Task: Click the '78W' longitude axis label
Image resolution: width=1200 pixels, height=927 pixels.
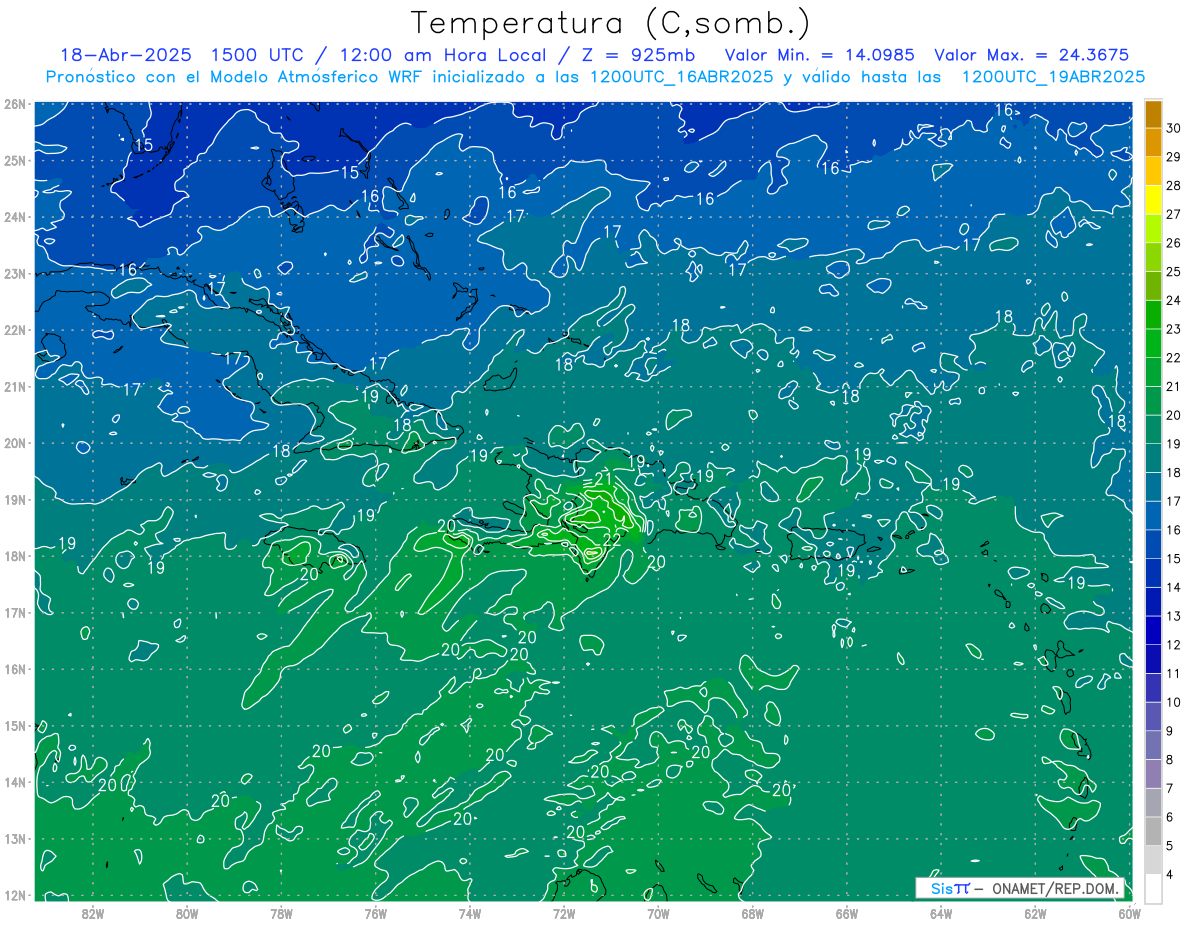Action: (x=281, y=914)
